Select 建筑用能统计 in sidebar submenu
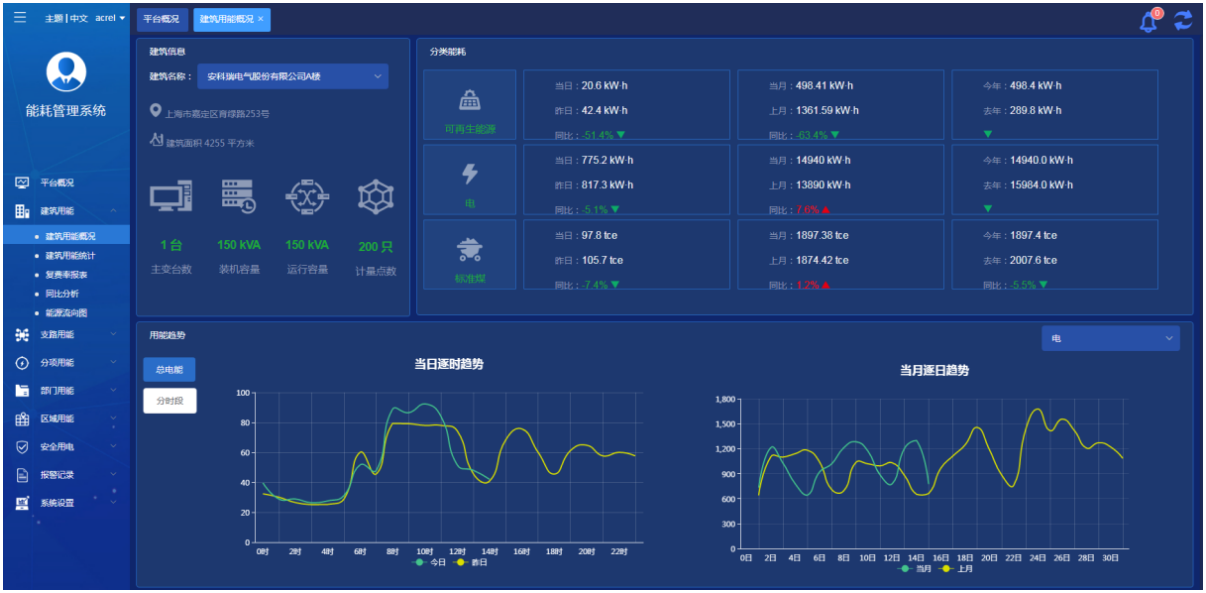Viewport: 1206px width, 593px height. (69, 255)
